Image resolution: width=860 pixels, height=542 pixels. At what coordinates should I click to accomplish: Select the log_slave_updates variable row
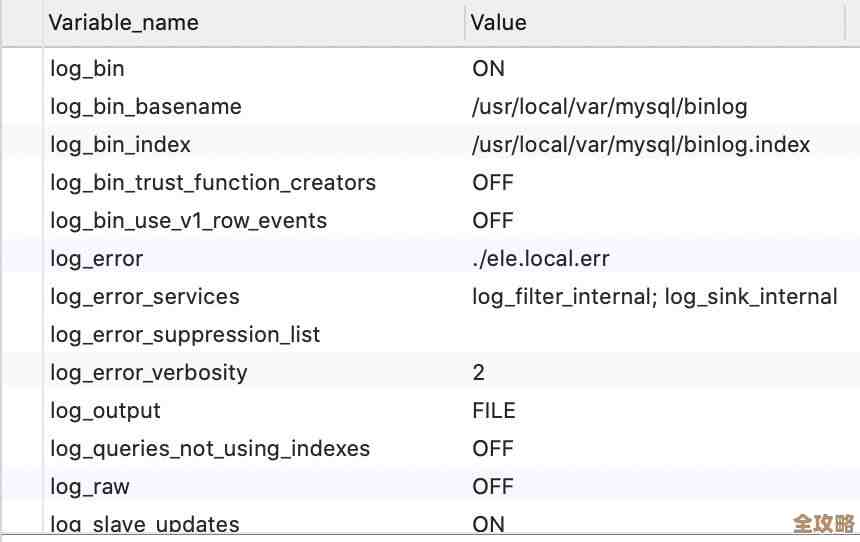click(x=145, y=524)
